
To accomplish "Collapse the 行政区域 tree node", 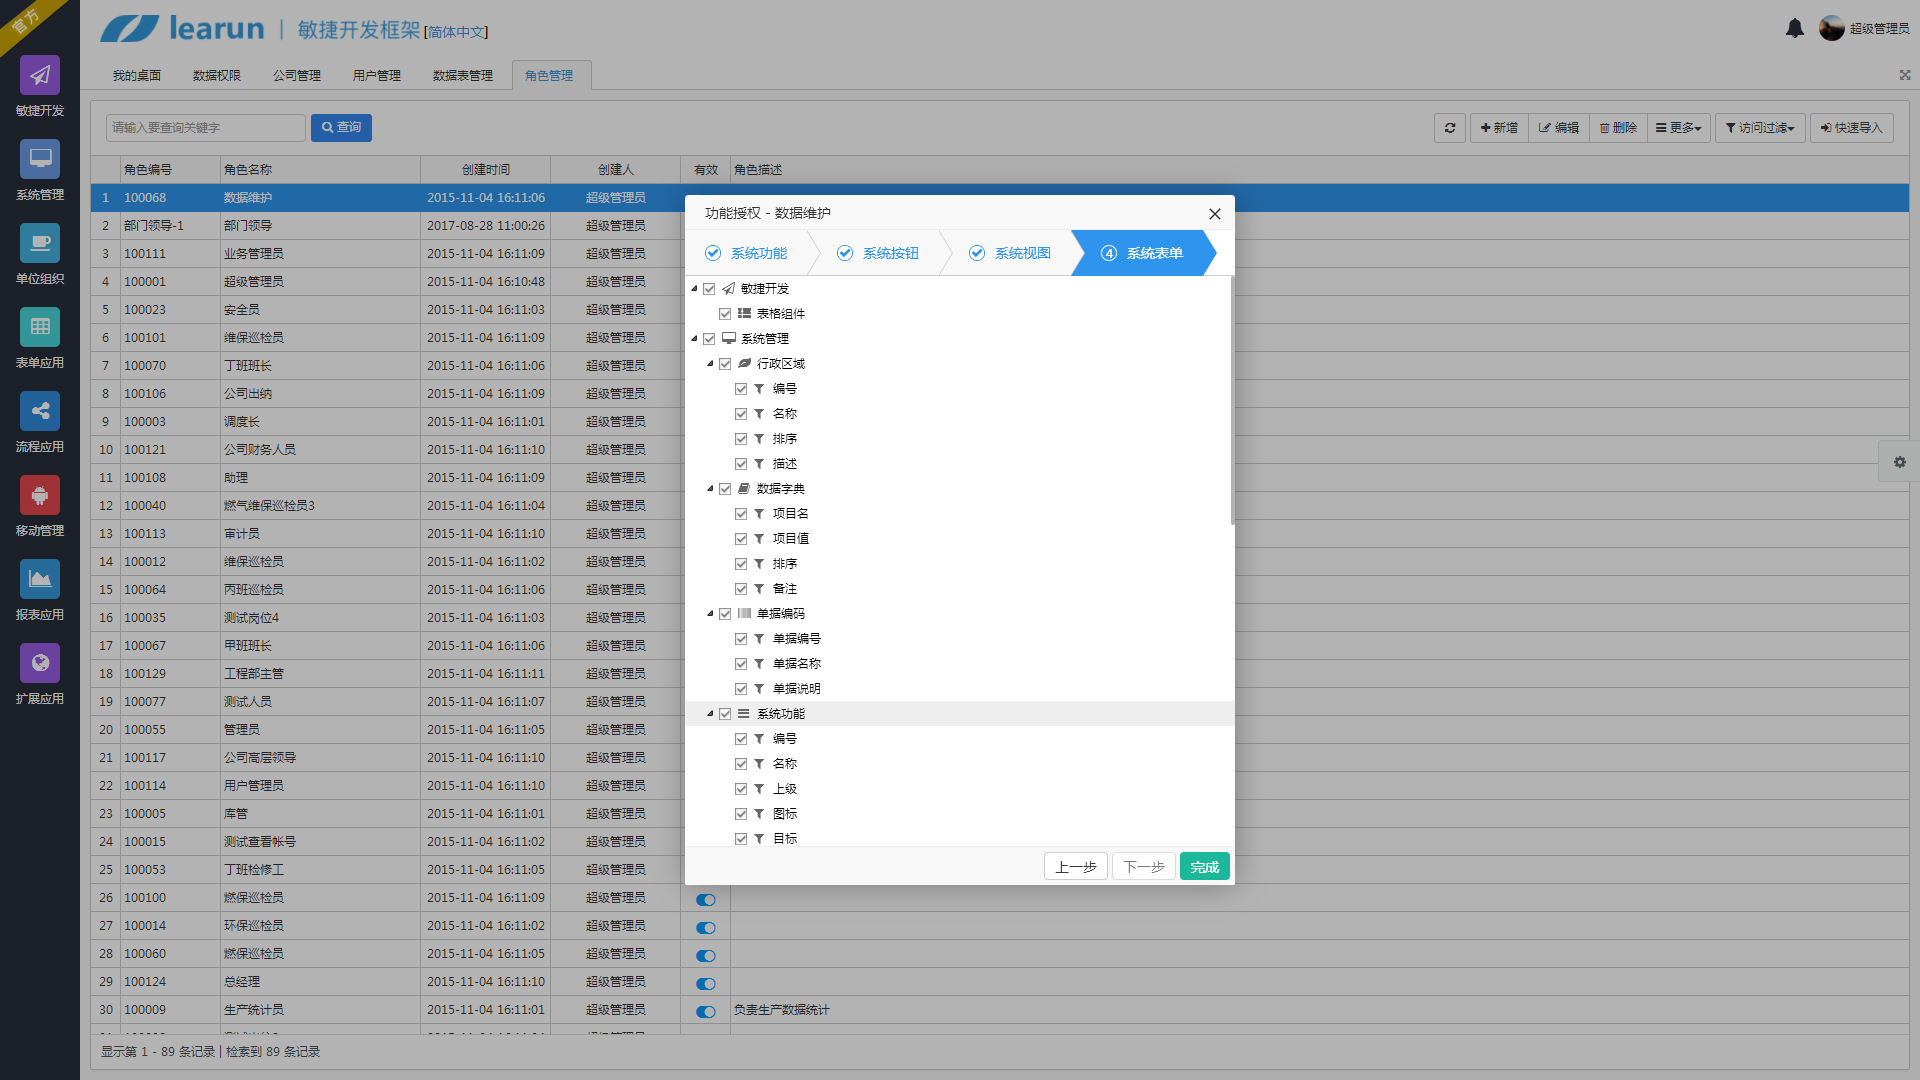I will [x=710, y=364].
